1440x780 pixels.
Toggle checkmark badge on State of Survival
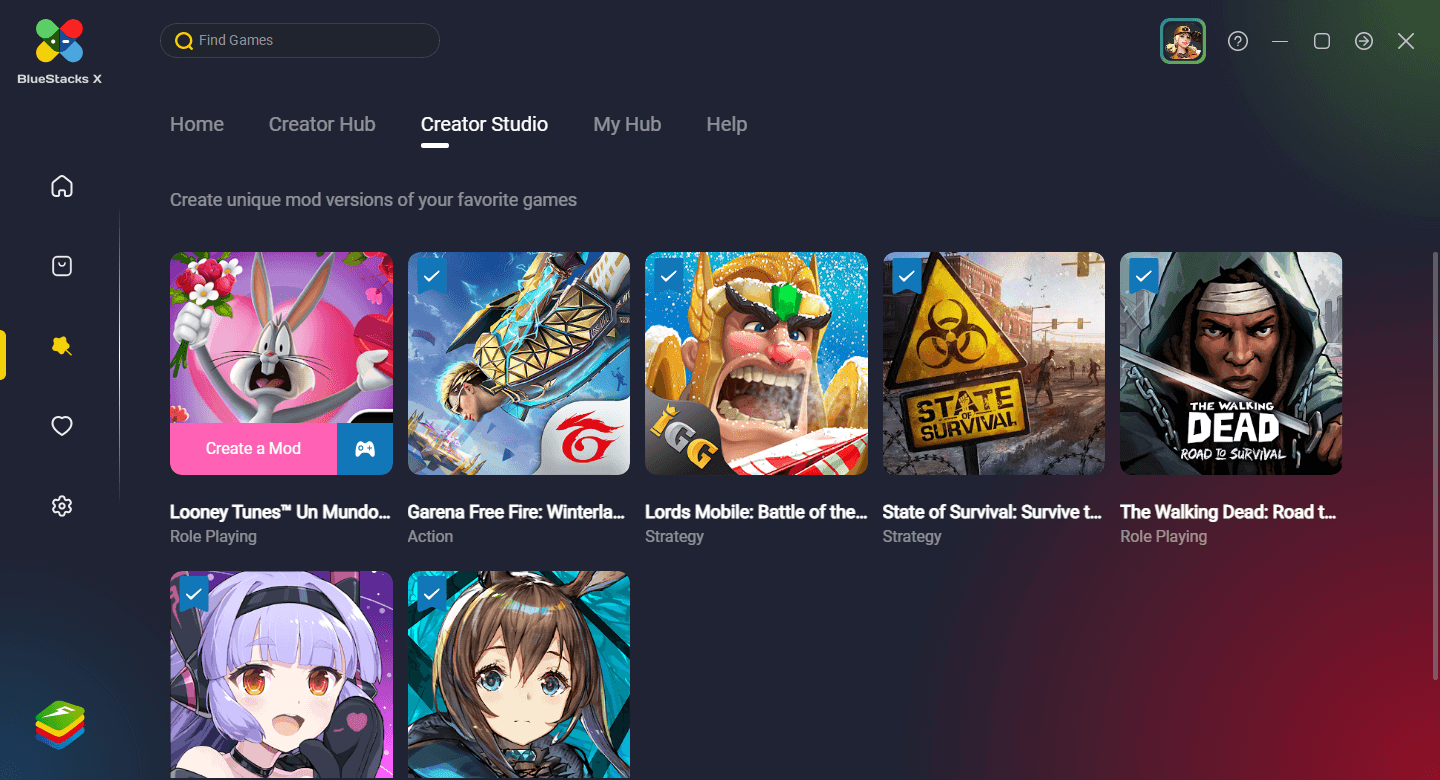pos(907,274)
